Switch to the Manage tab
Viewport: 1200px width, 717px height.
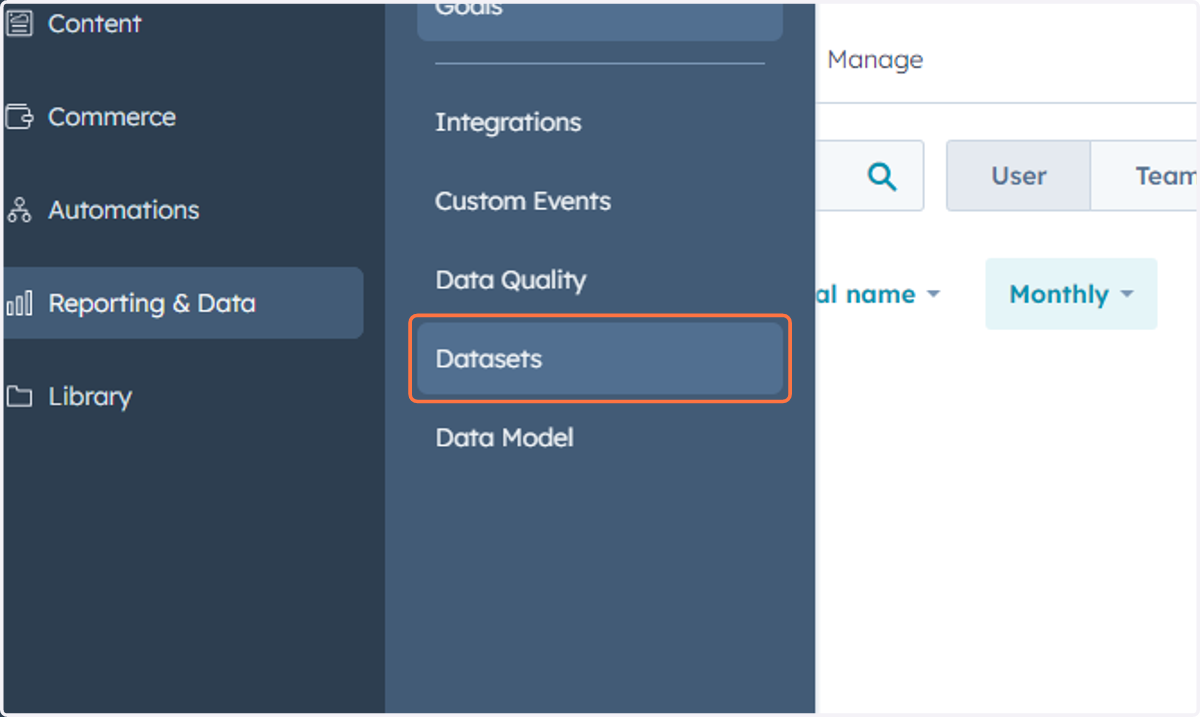(875, 60)
